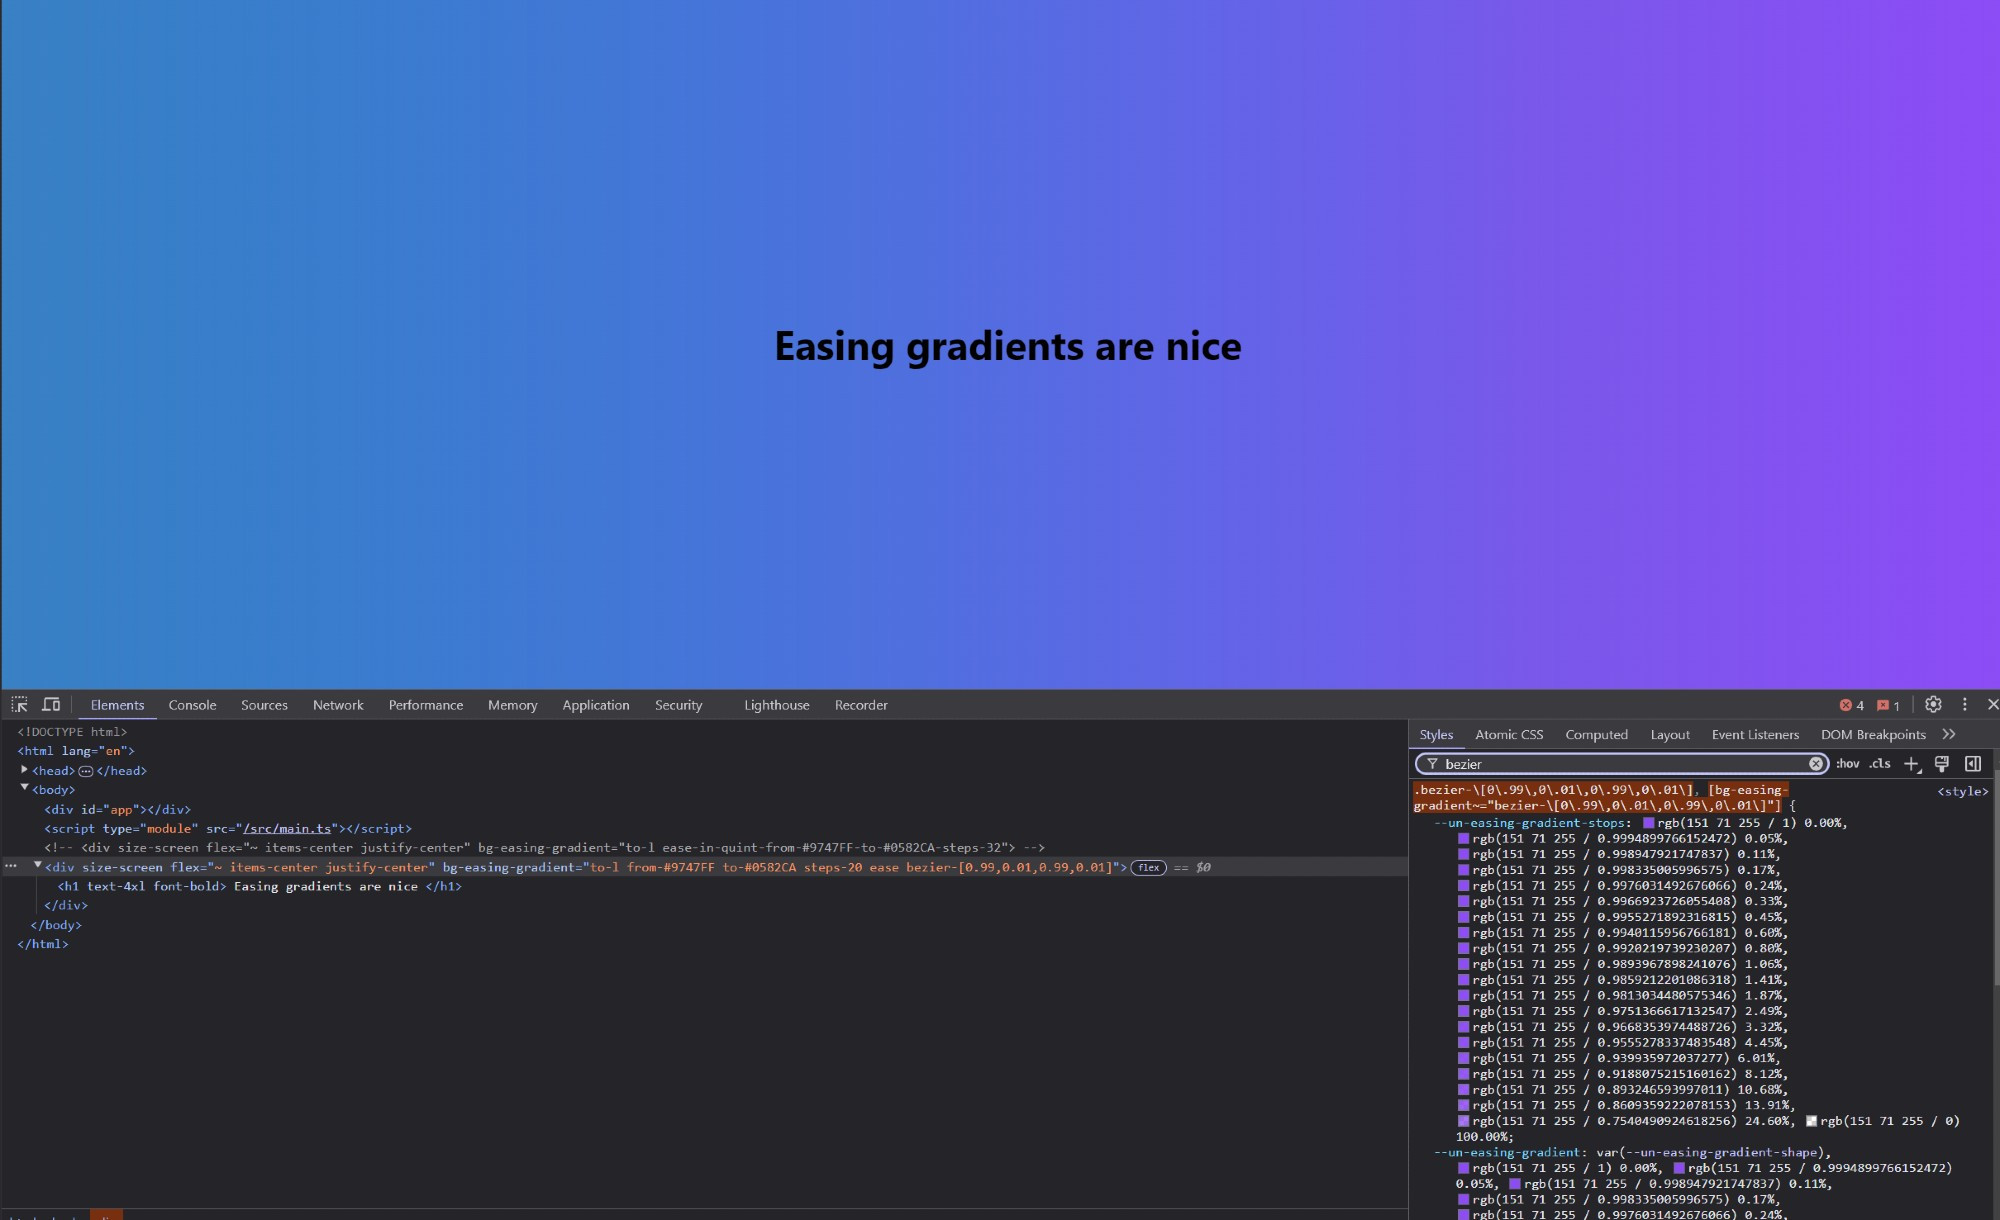Screen dimensions: 2000x1220
Task: Open the DevTools three-dot customize menu
Action: click(x=1964, y=705)
